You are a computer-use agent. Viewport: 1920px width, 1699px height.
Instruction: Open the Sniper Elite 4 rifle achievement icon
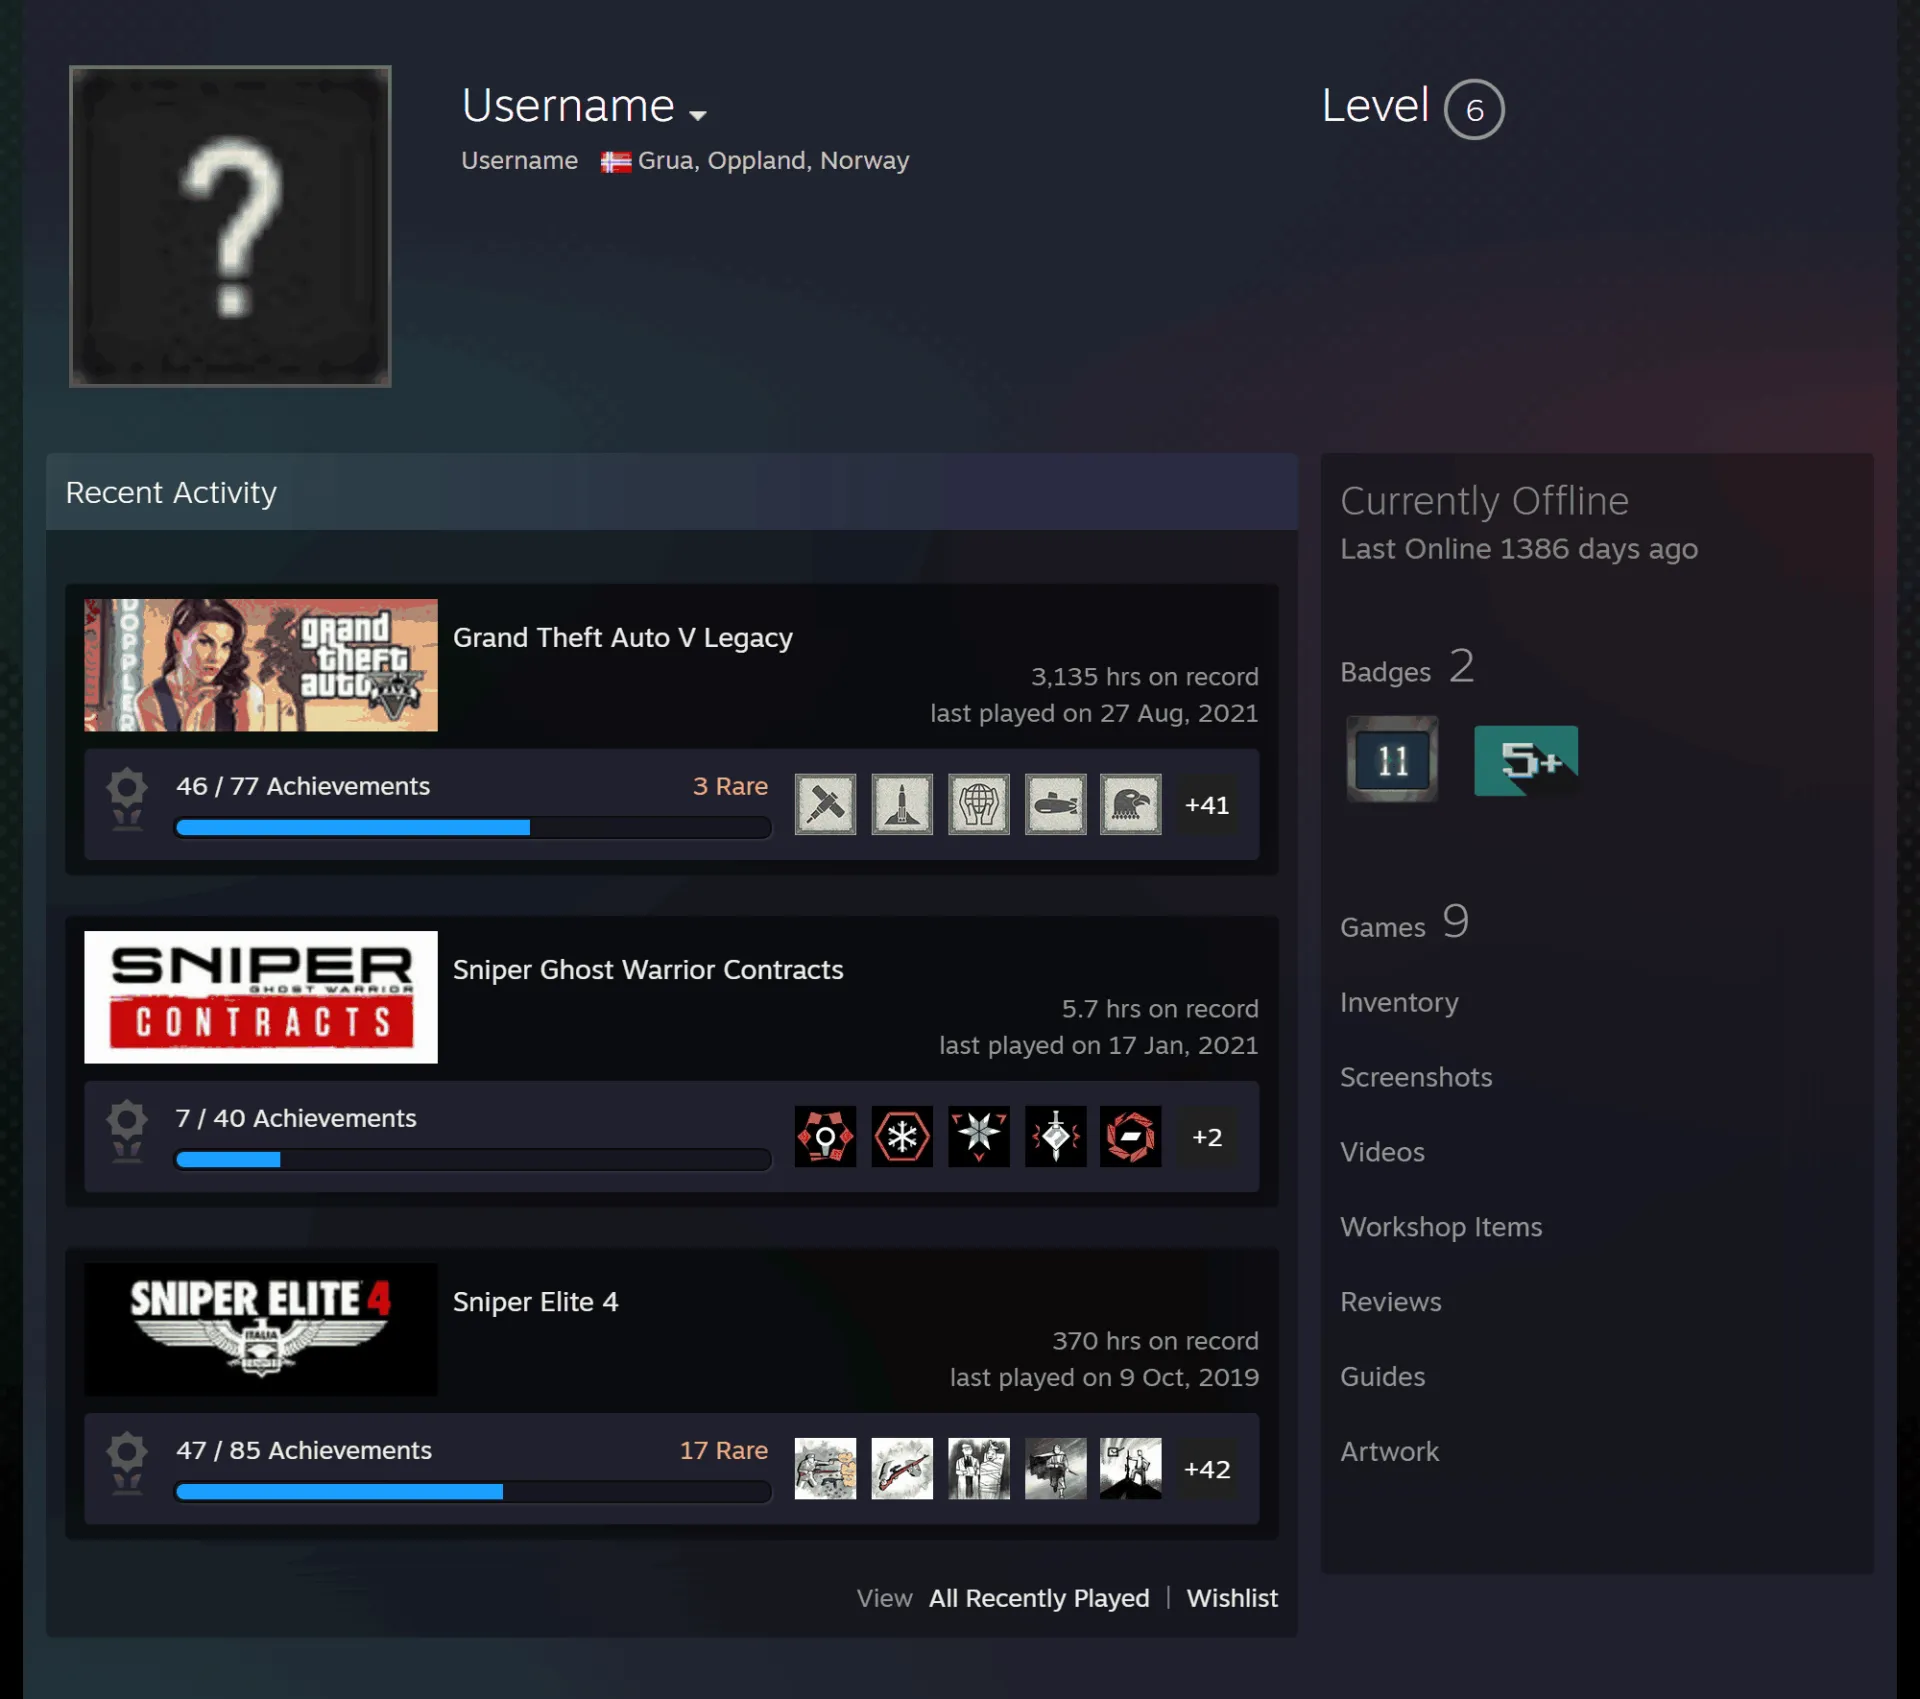(902, 1468)
